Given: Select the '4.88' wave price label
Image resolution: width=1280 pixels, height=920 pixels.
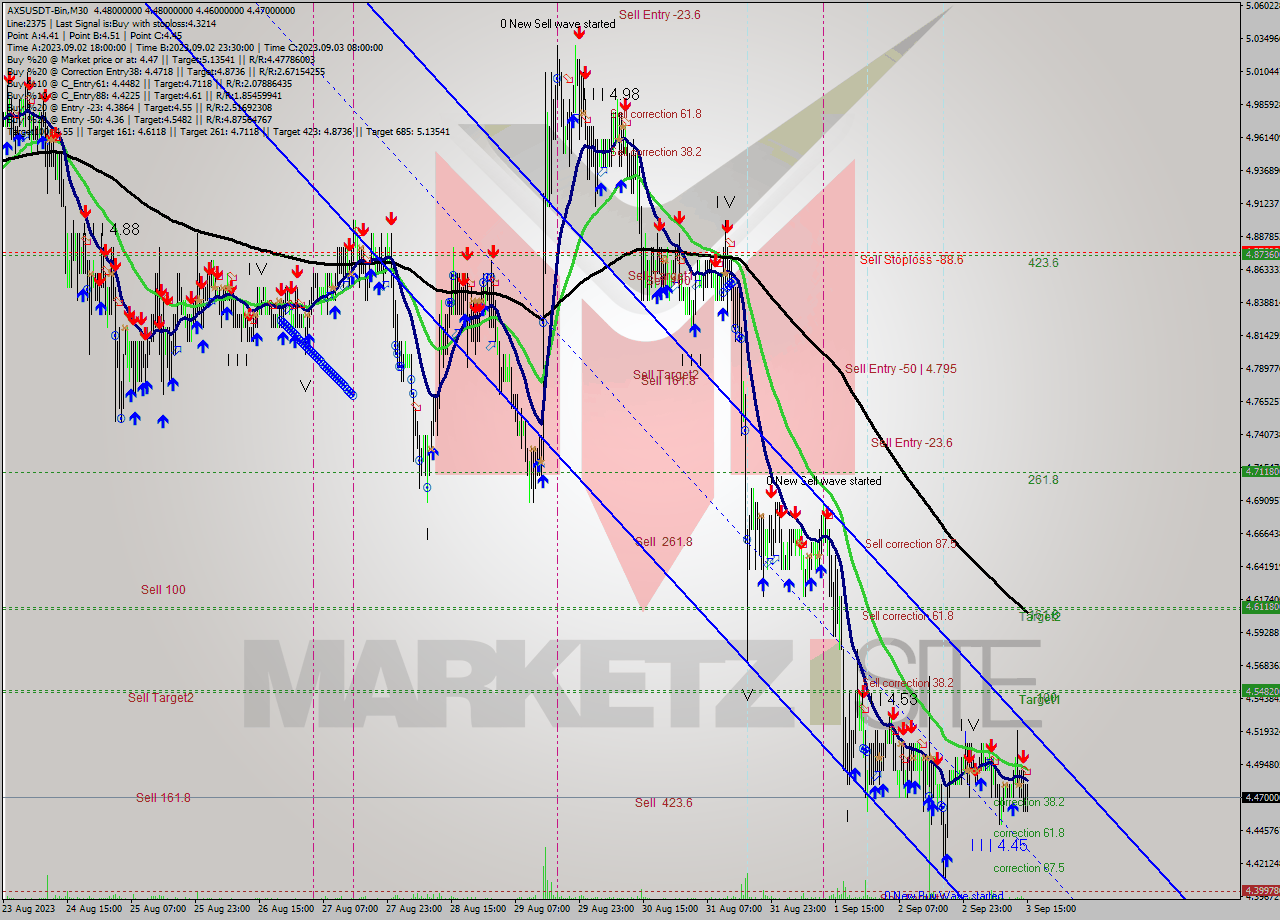Looking at the screenshot, I should click(x=125, y=229).
